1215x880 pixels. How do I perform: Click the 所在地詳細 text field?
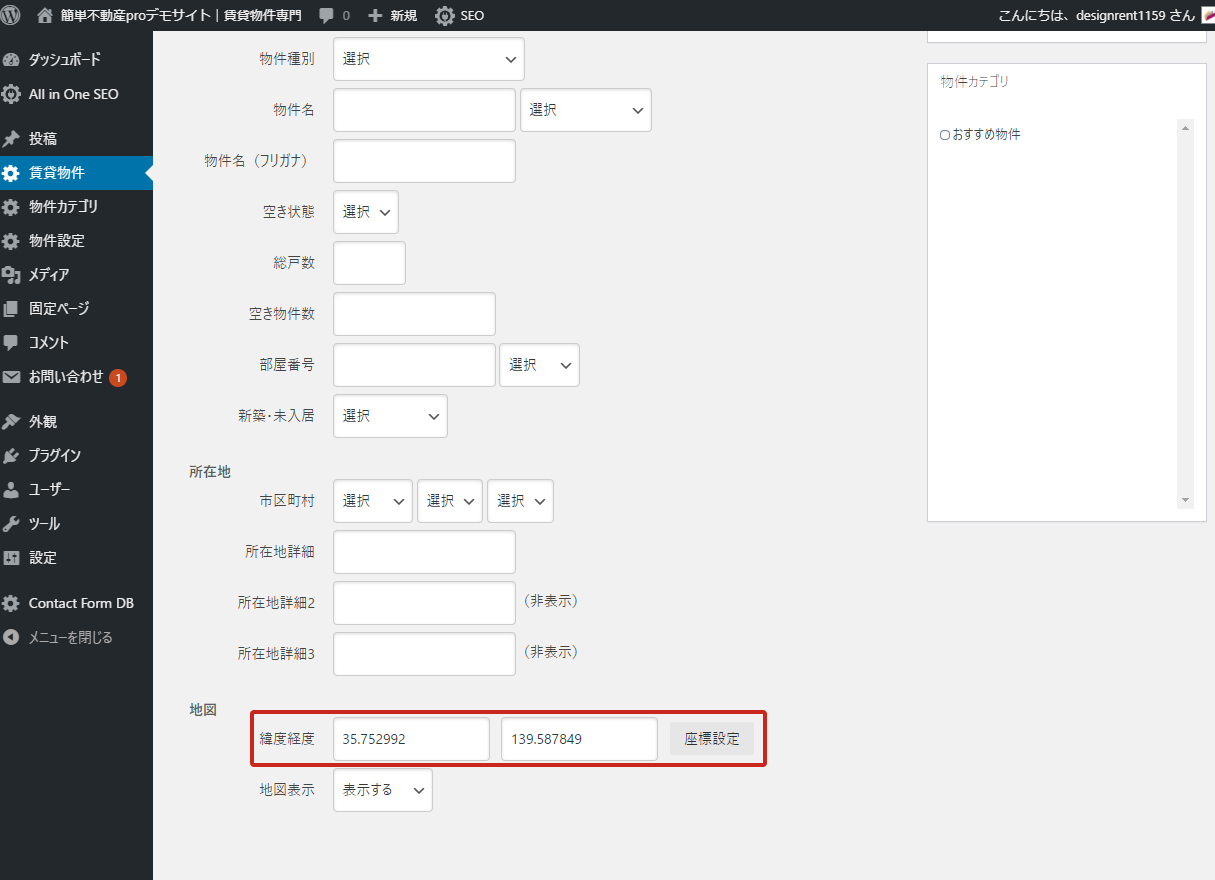pos(424,552)
